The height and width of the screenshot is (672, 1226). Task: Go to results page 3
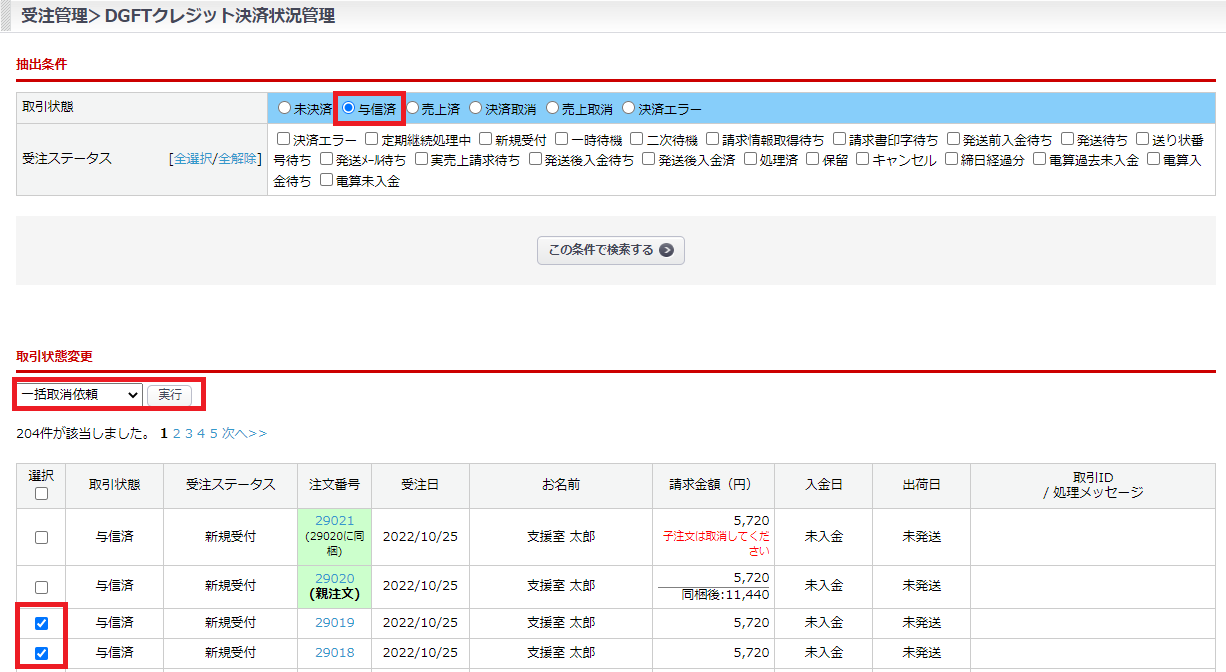(x=189, y=434)
